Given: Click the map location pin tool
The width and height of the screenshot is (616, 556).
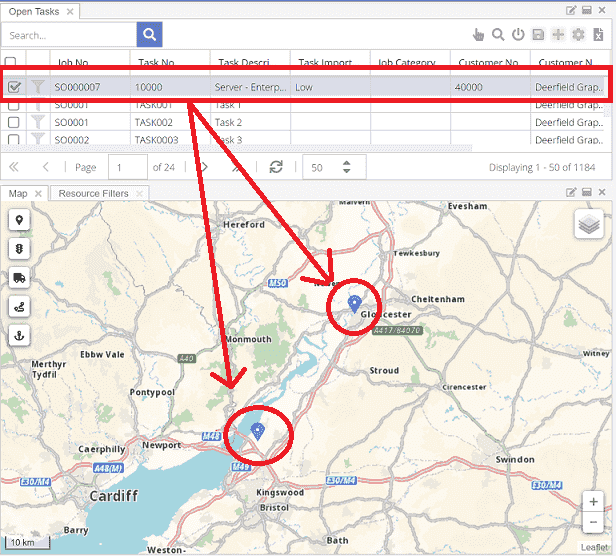Looking at the screenshot, I should tap(19, 220).
